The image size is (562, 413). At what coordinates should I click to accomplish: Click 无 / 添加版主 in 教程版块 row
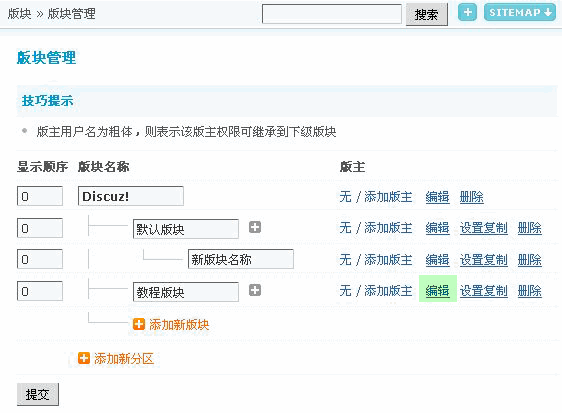(376, 291)
